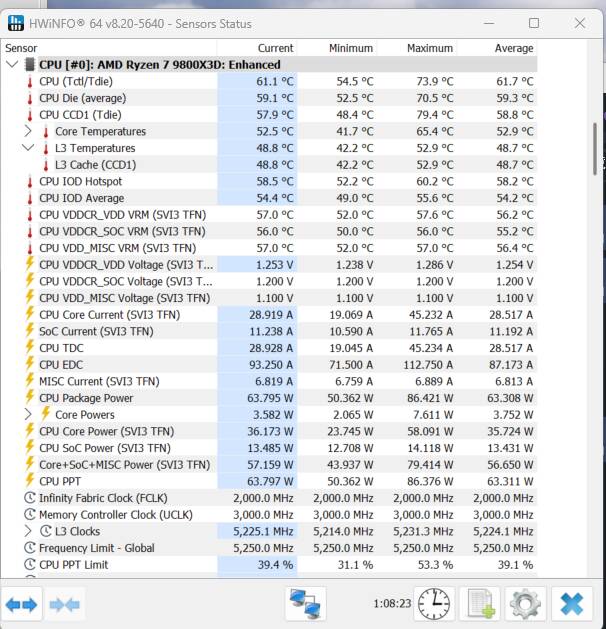Click the 3,000.0 MHz average UCLK value

click(503, 514)
